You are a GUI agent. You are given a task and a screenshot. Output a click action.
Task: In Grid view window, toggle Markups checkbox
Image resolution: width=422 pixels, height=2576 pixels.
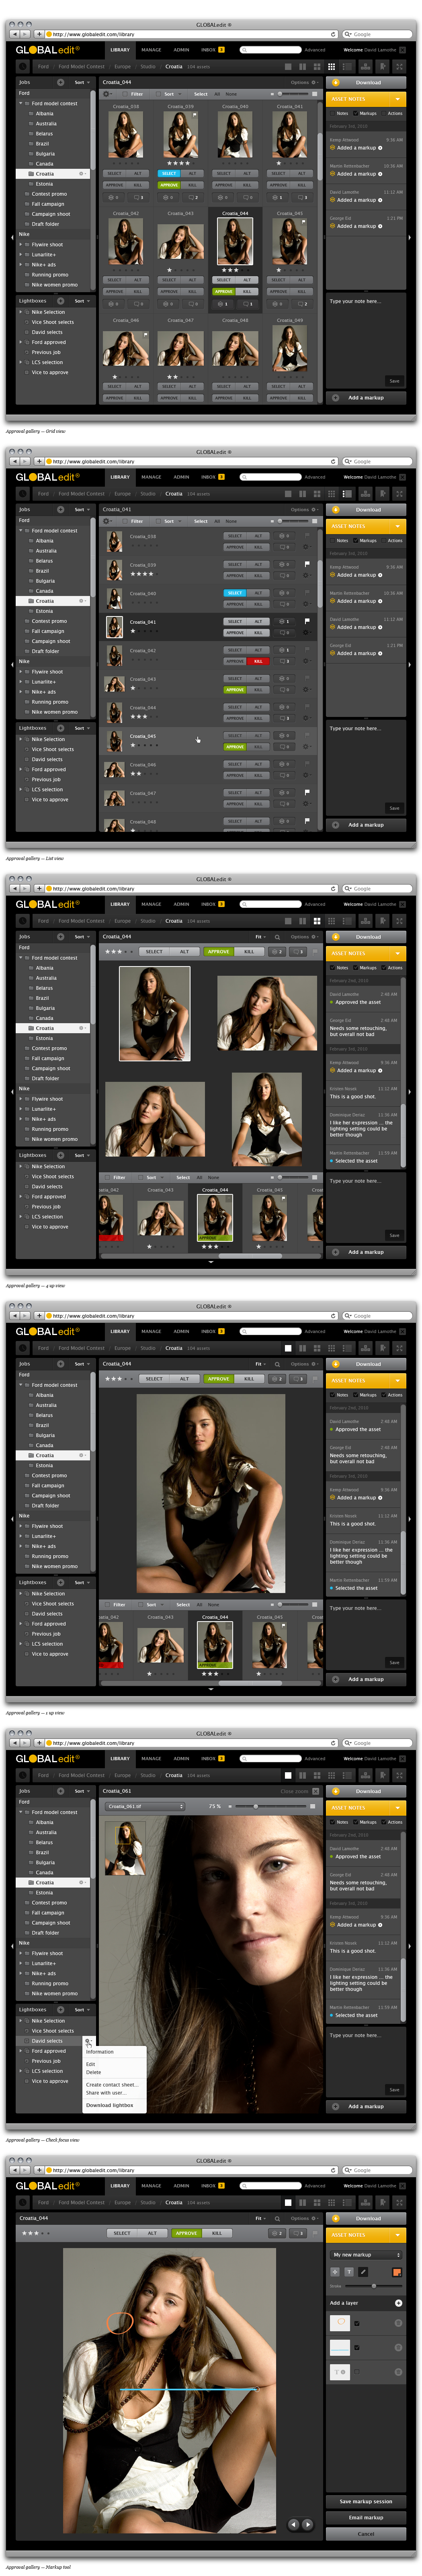357,113
